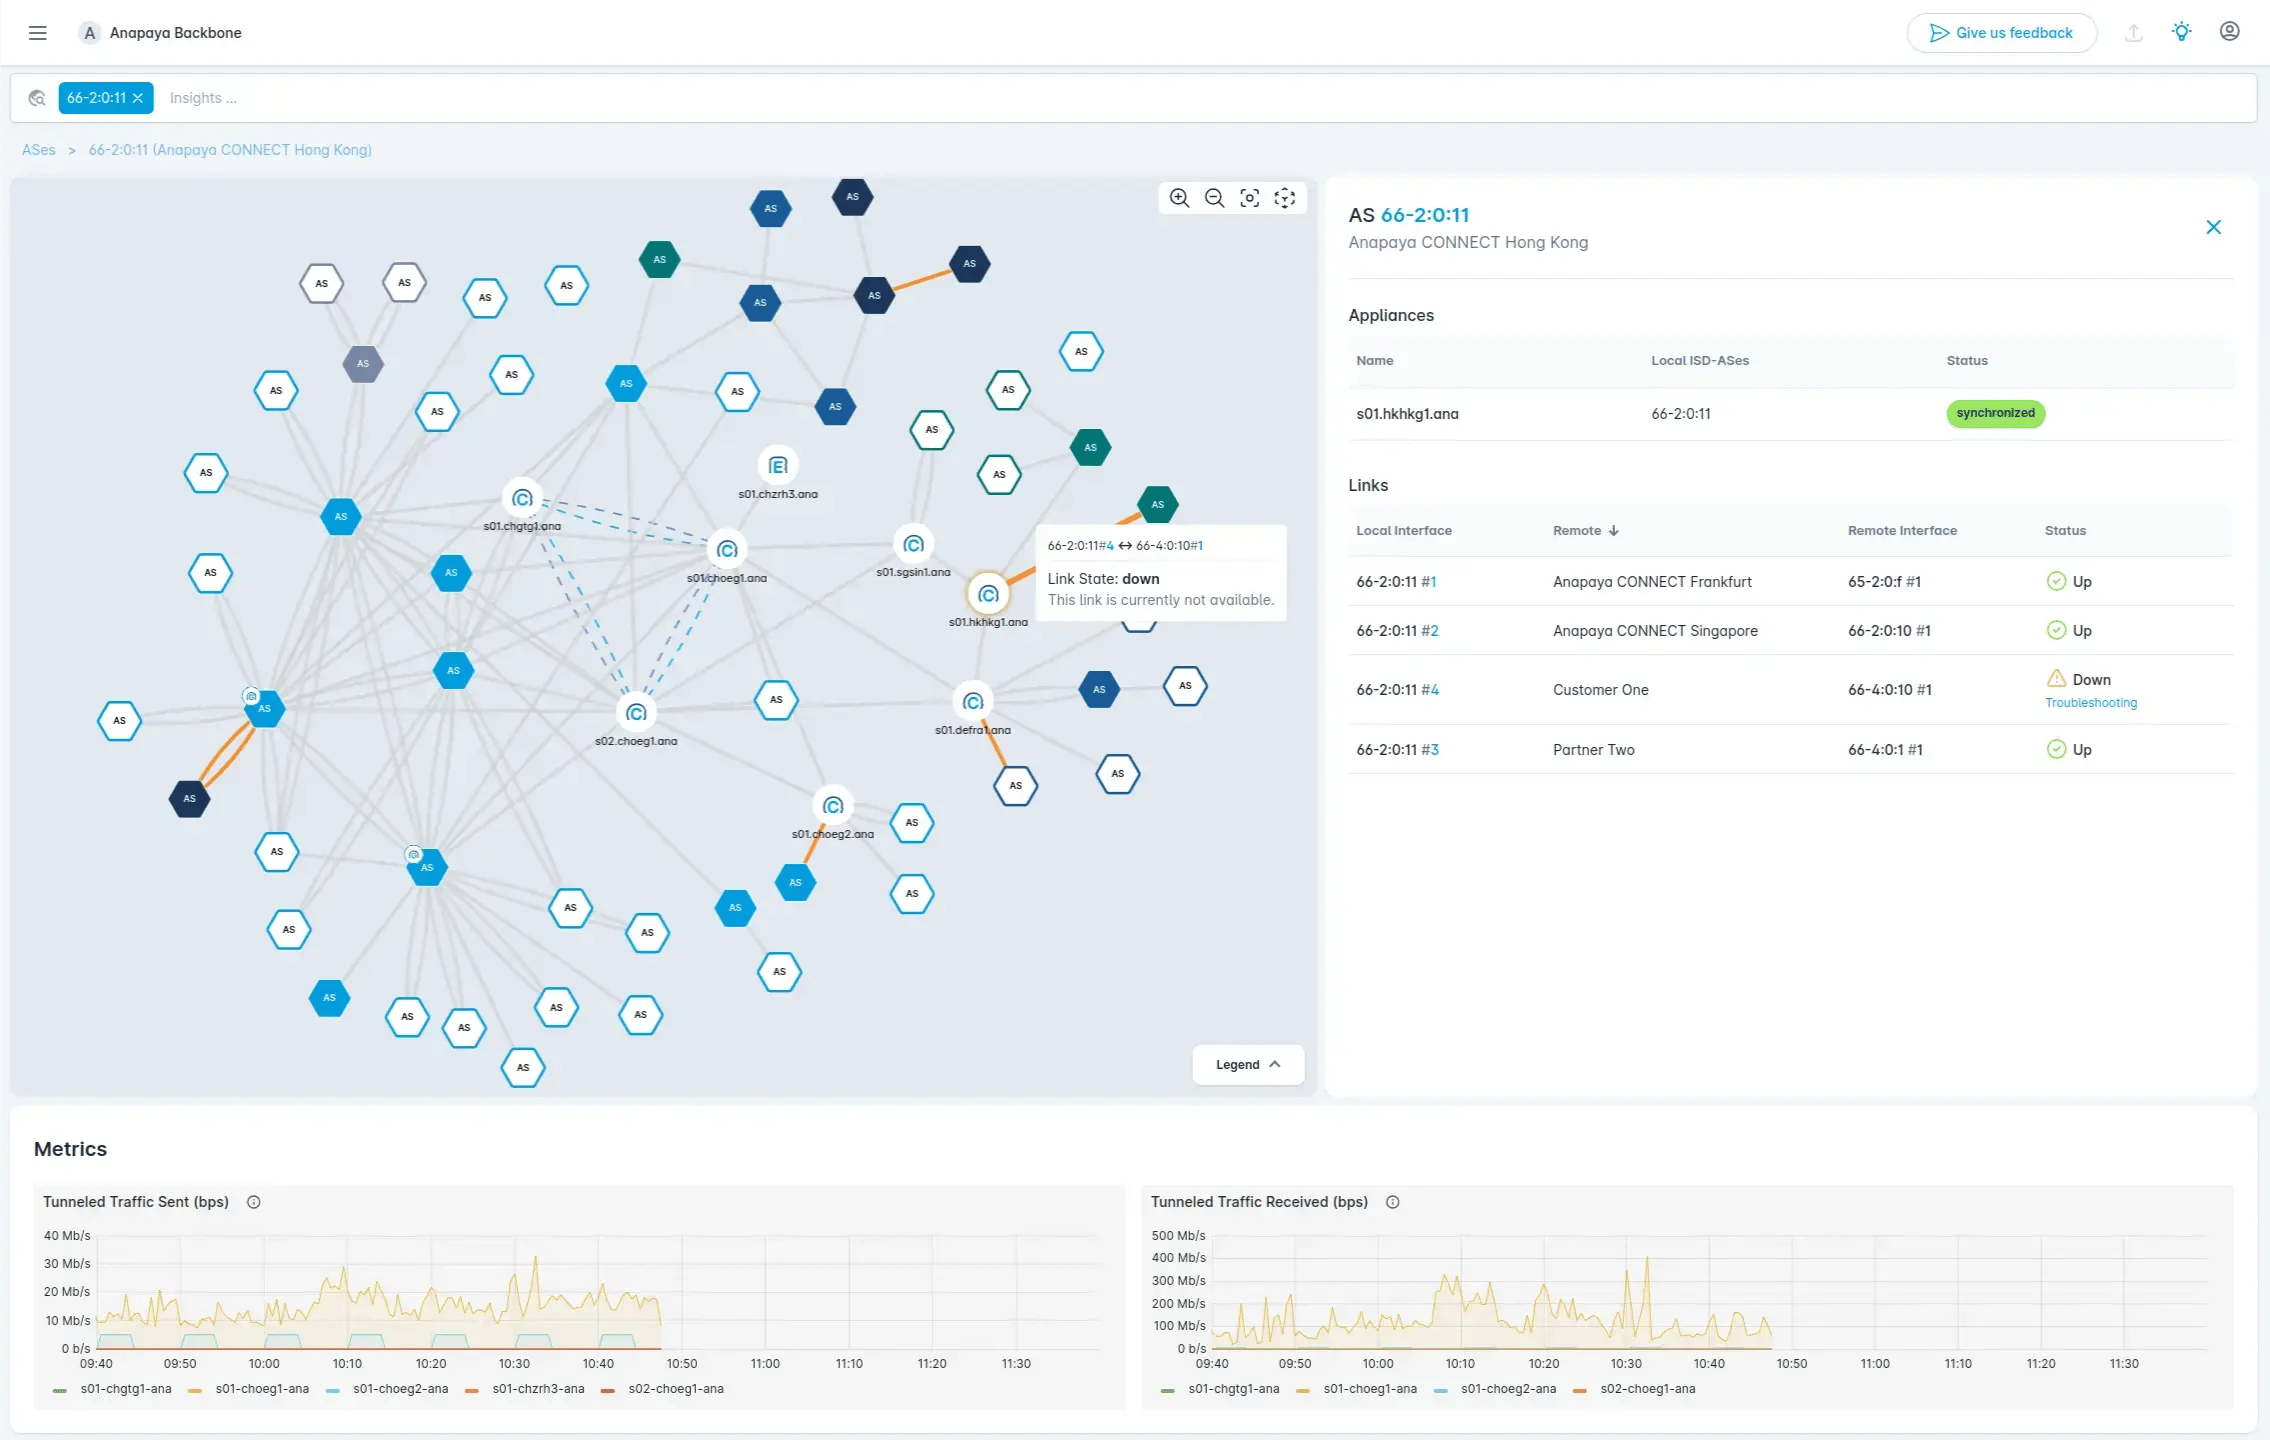Open the user account menu
This screenshot has height=1440, width=2270.
point(2228,31)
